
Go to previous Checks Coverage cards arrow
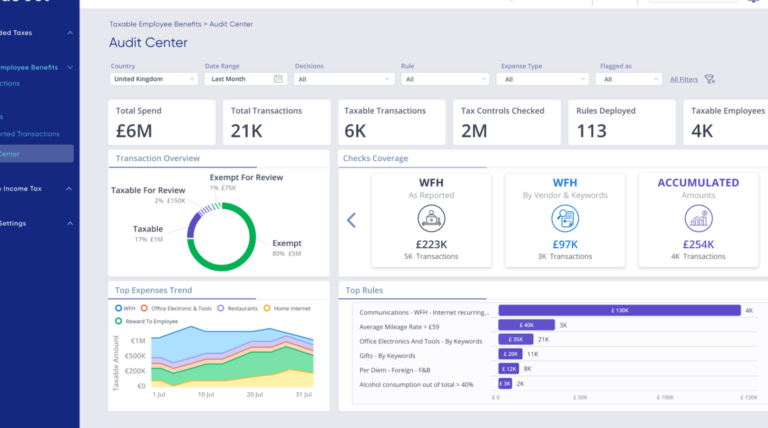351,220
